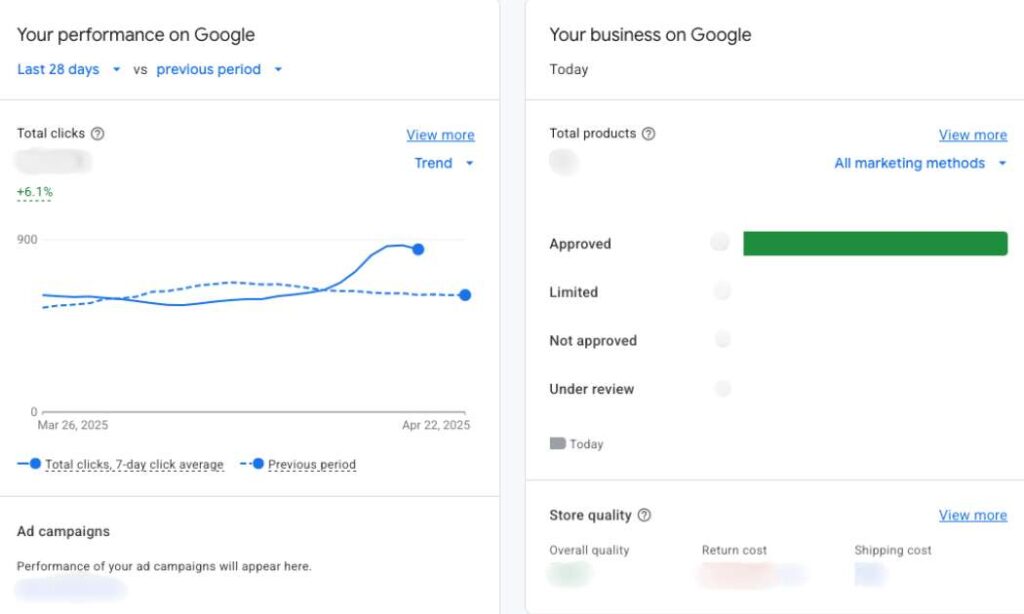Open help icon next to Total clicks
The width and height of the screenshot is (1024, 614).
click(x=97, y=133)
